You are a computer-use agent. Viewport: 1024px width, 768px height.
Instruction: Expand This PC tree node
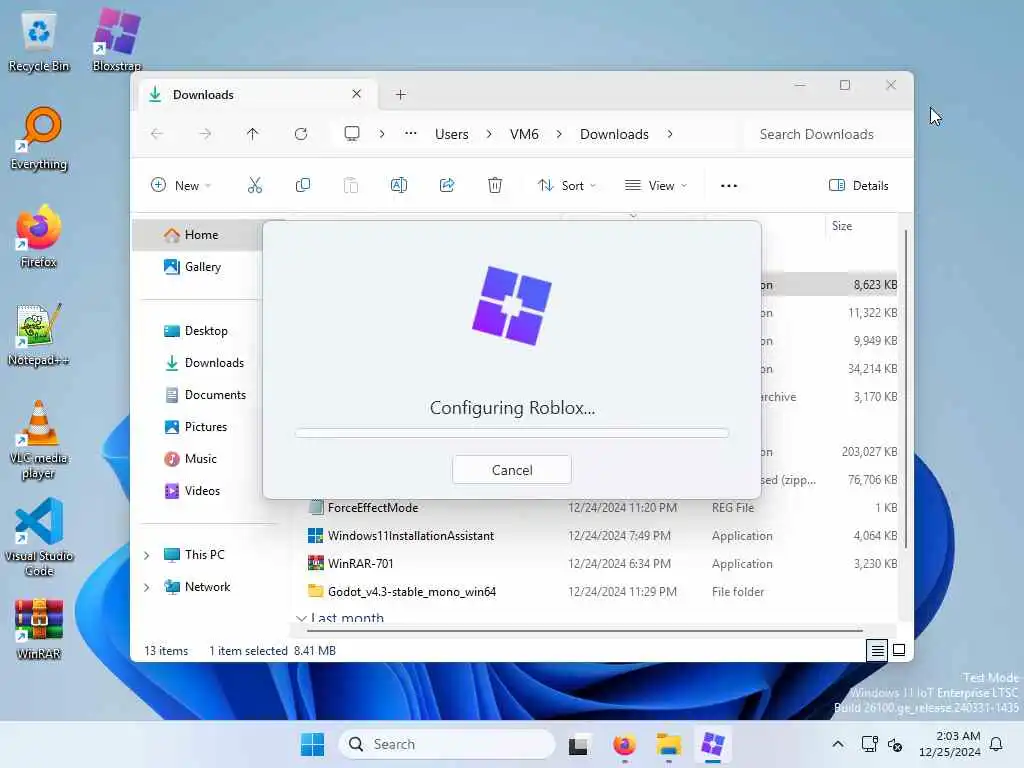click(x=147, y=555)
